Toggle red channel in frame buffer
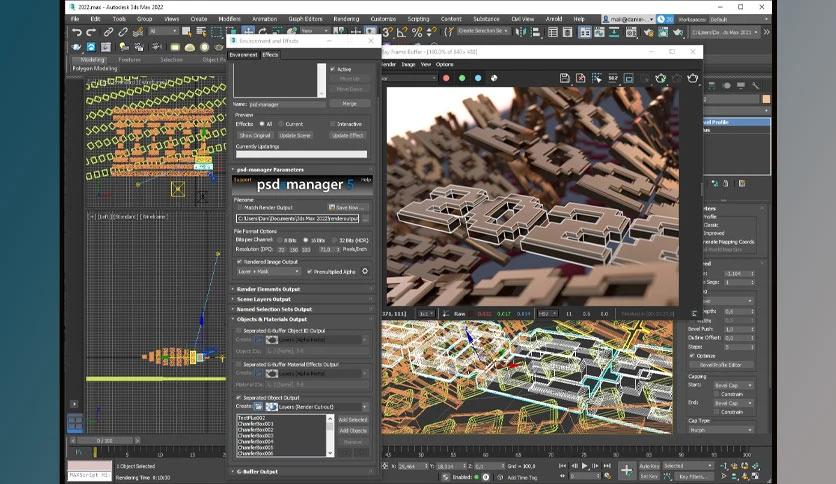Image resolution: width=836 pixels, height=484 pixels. (446, 78)
